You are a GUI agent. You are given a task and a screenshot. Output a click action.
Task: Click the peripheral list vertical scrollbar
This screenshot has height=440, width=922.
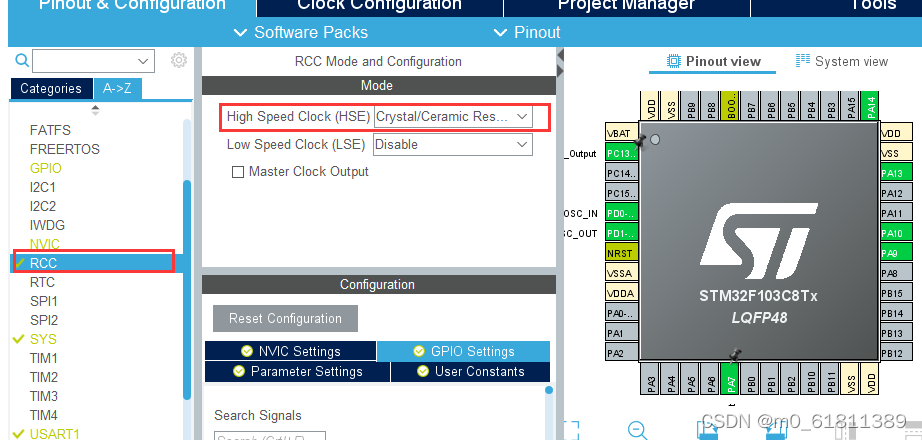click(x=187, y=288)
